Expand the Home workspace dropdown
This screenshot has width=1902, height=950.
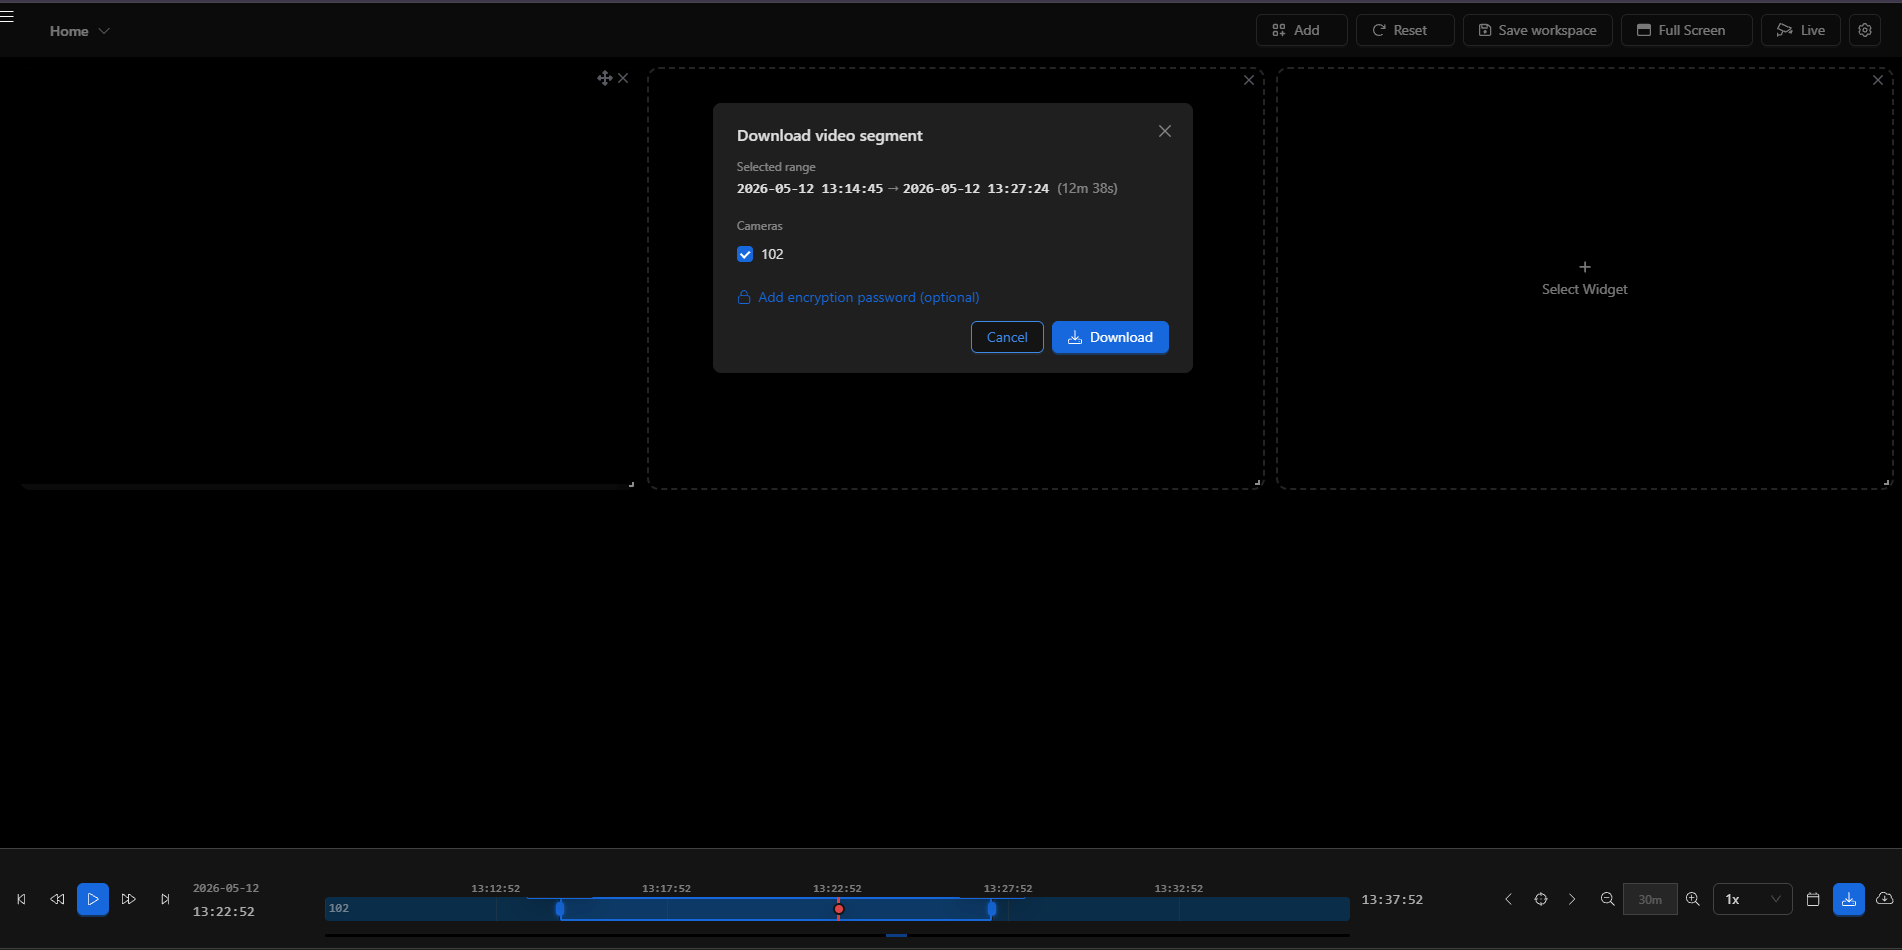coord(80,31)
